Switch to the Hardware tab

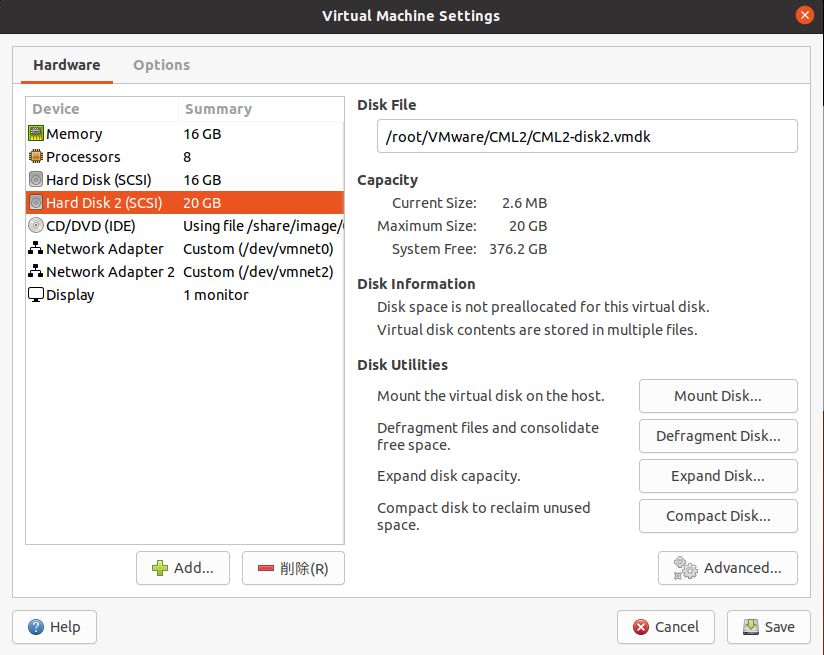pos(66,64)
